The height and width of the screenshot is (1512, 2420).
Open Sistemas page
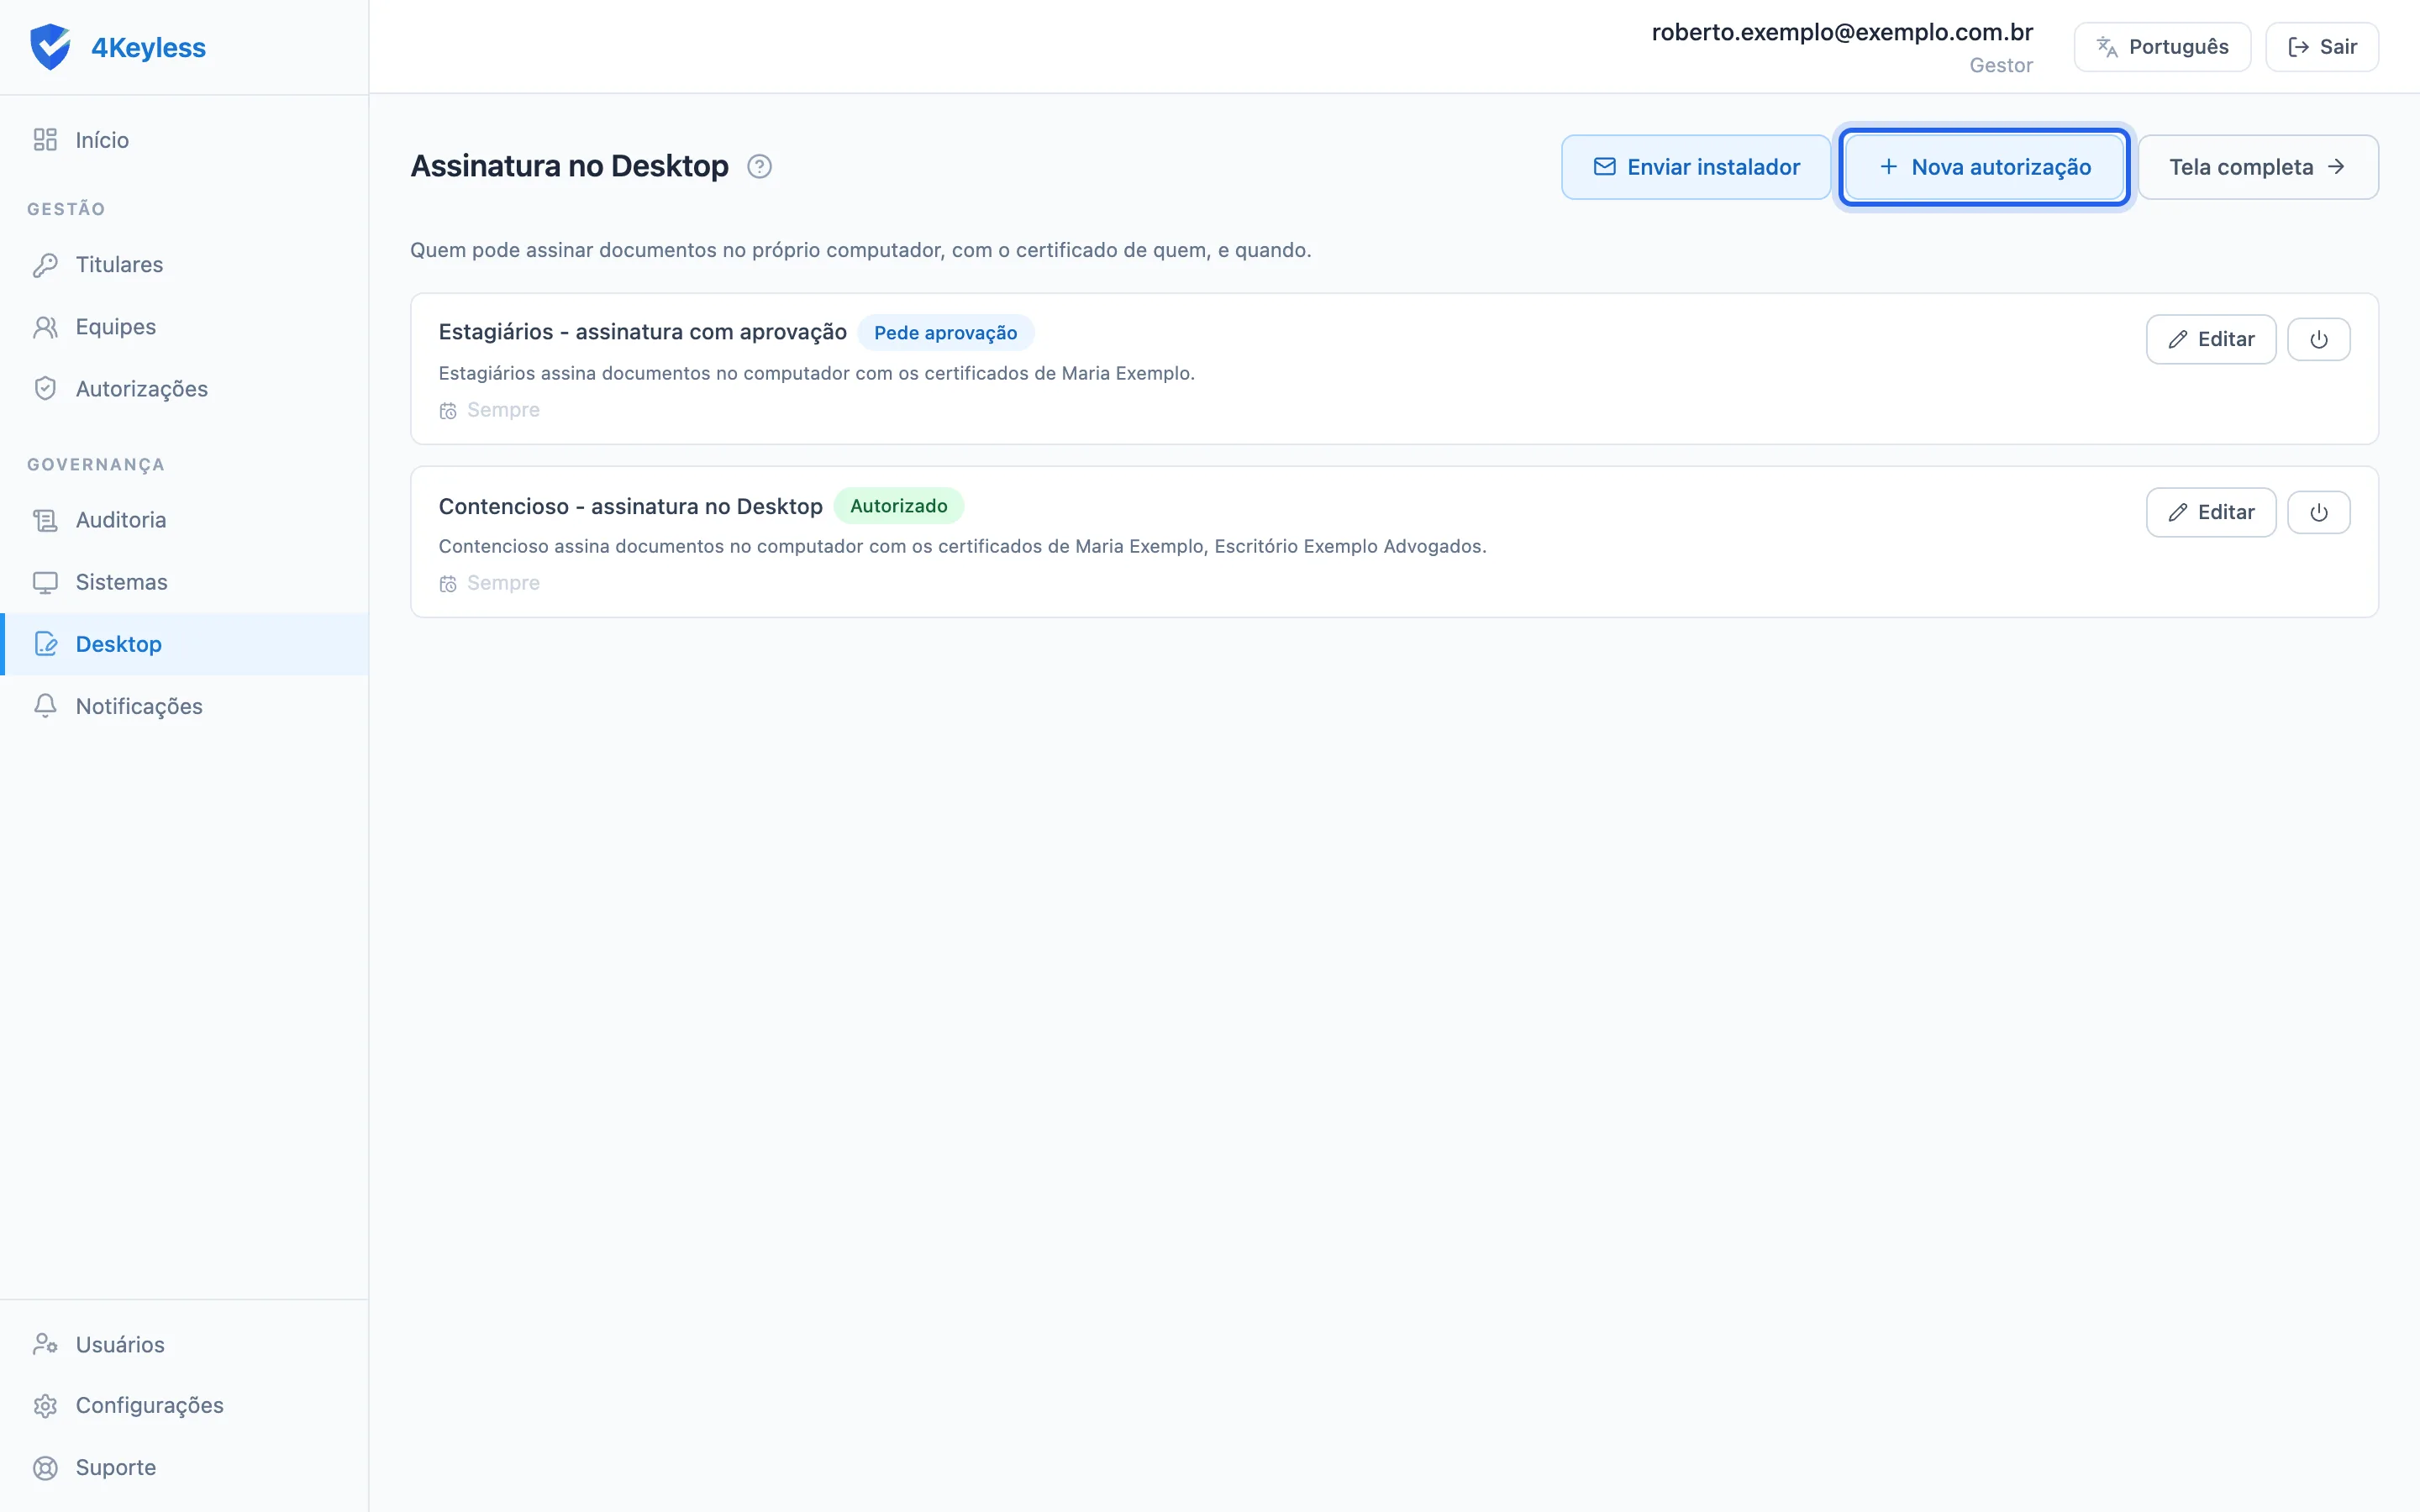(184, 582)
